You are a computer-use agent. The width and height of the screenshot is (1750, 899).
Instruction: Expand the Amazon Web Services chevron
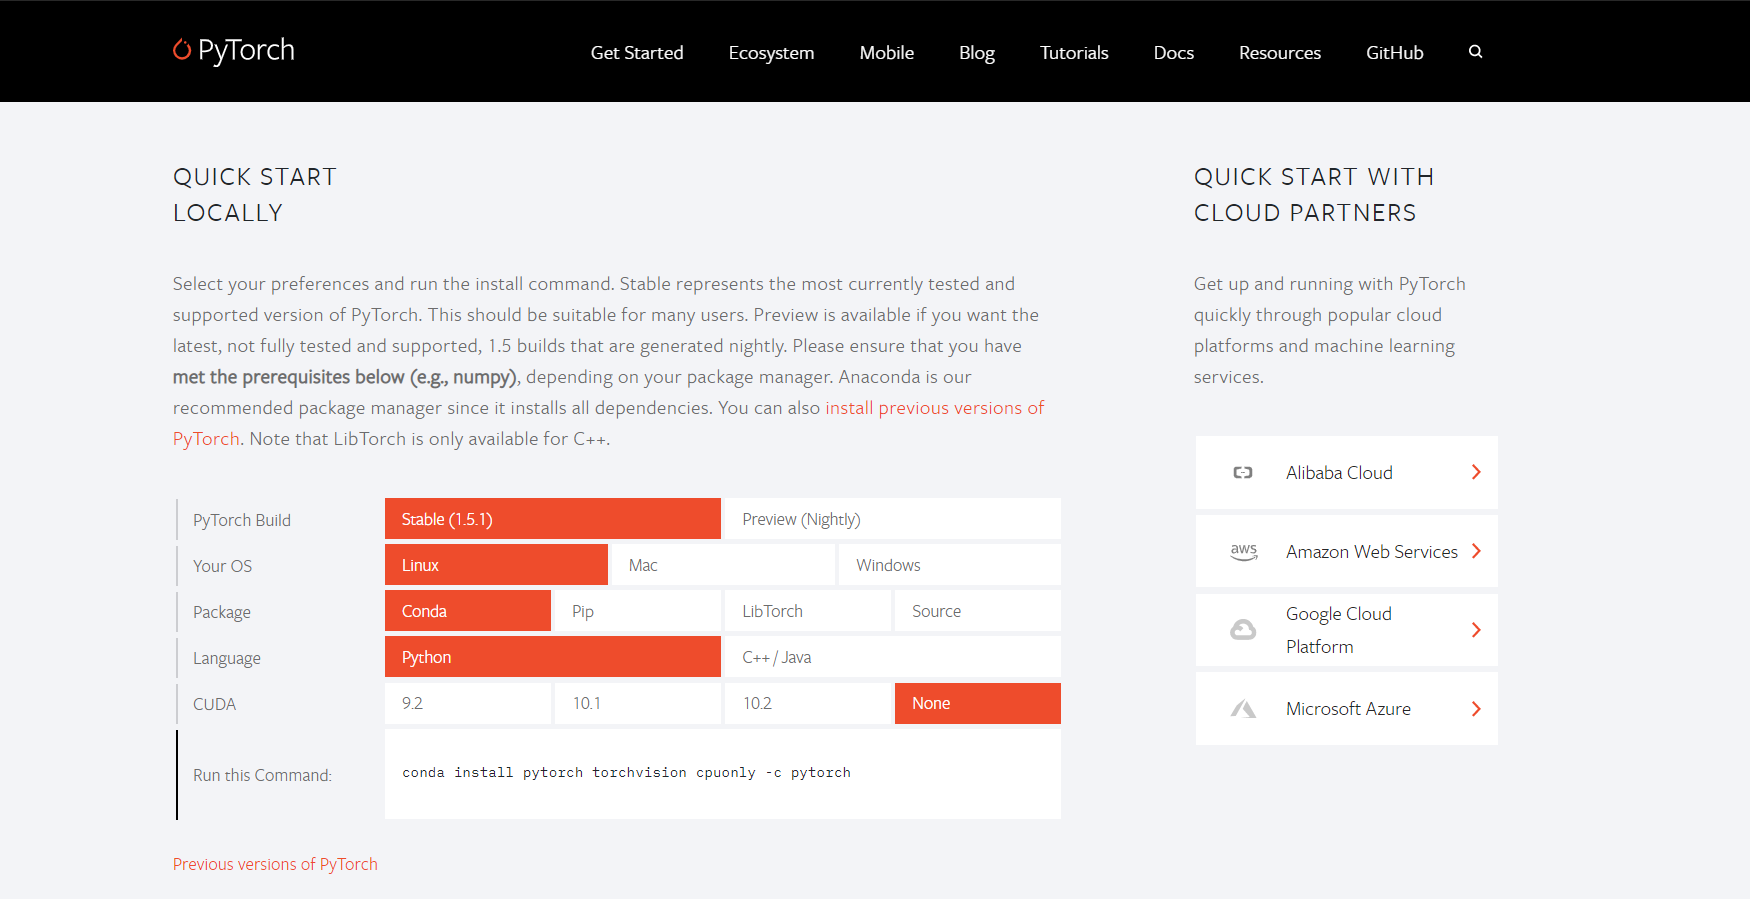(1476, 551)
